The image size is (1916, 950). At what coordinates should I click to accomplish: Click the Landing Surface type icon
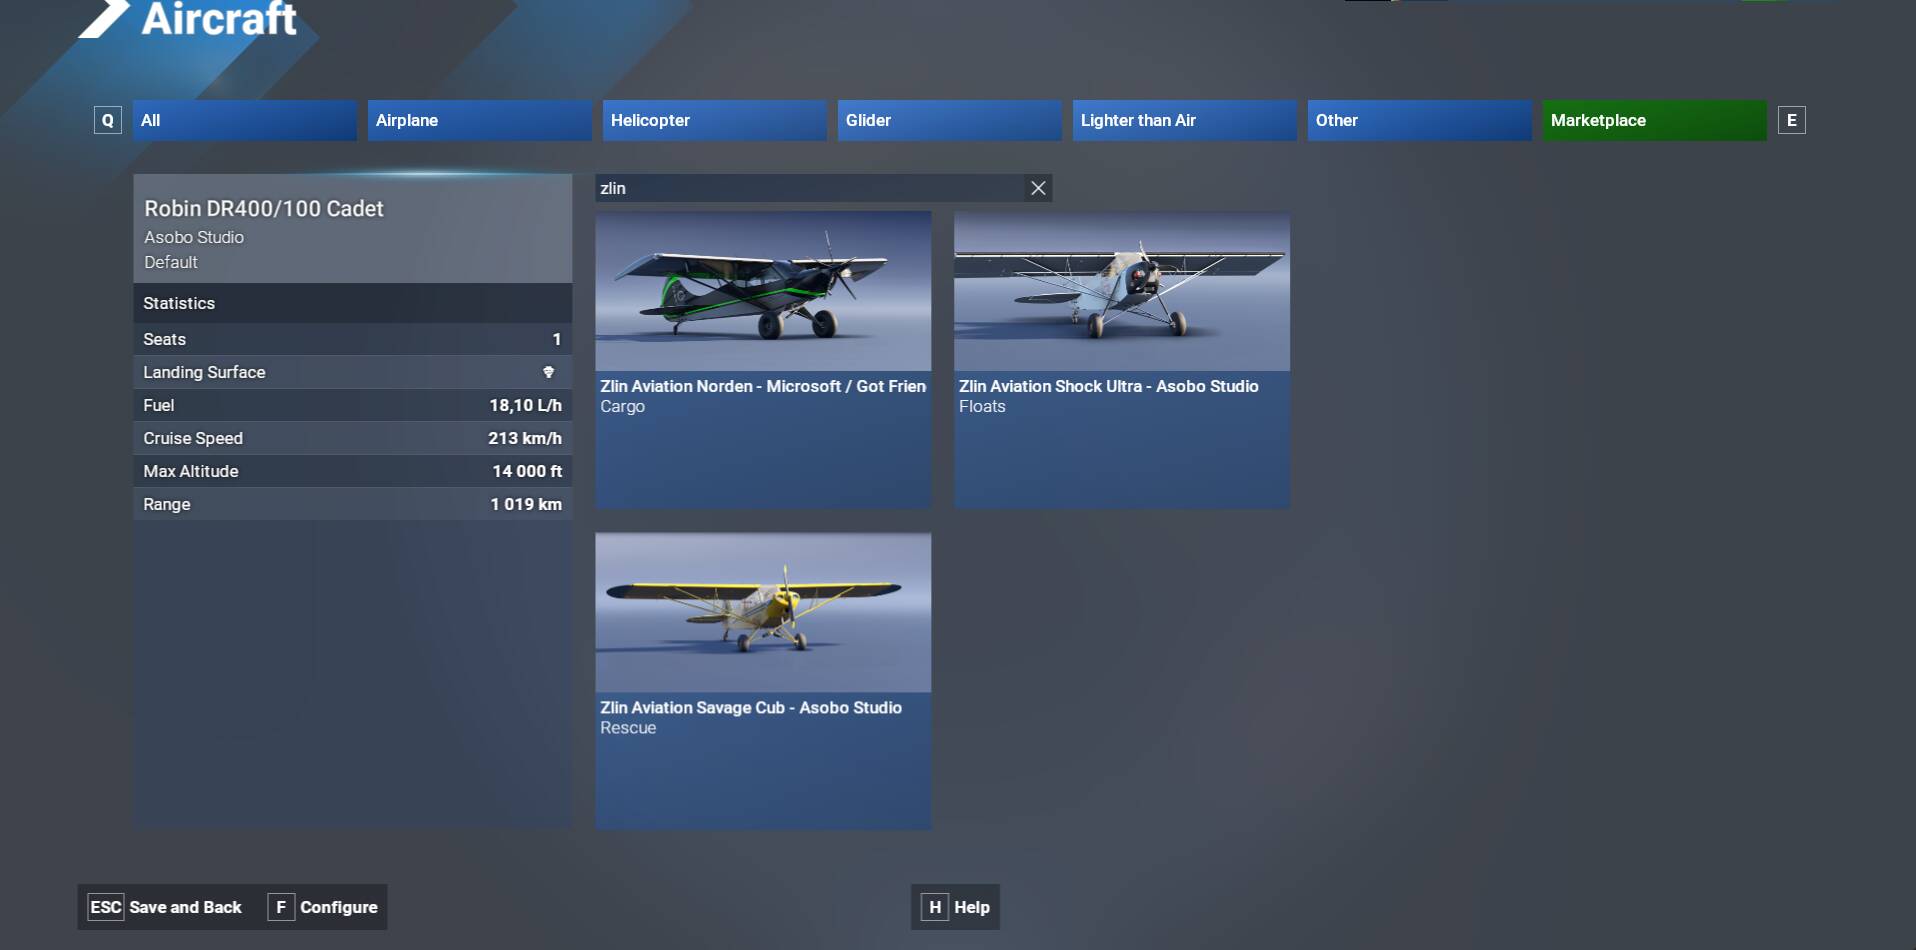click(548, 372)
